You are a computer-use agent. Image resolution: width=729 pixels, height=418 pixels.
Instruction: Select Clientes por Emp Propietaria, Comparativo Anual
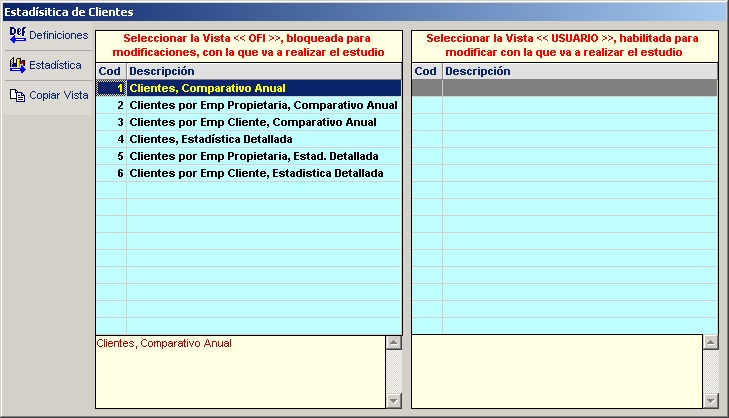point(263,105)
